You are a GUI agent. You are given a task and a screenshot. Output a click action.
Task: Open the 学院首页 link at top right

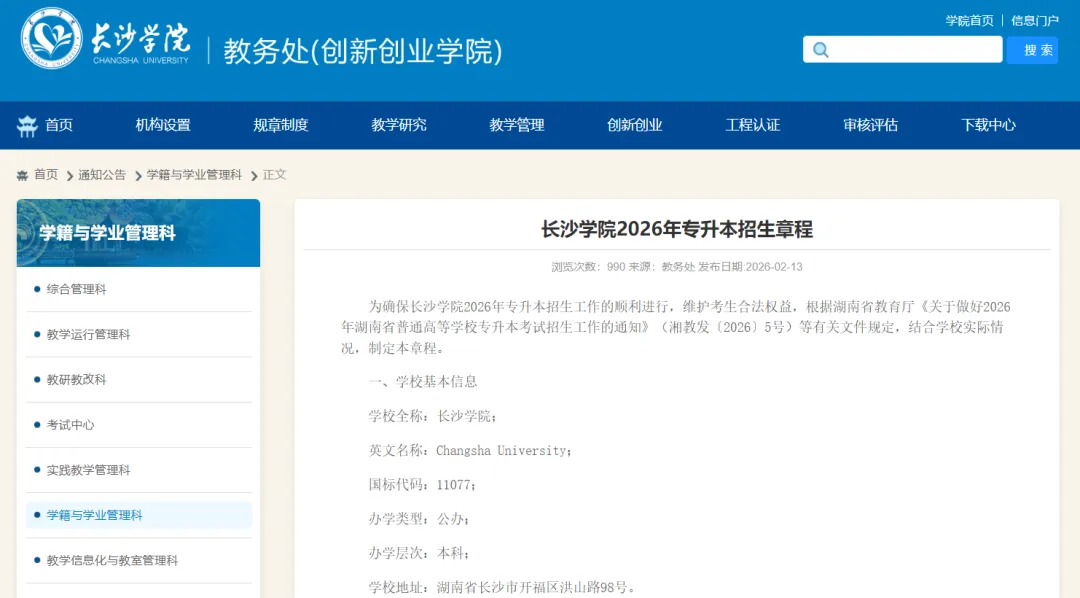tap(969, 21)
